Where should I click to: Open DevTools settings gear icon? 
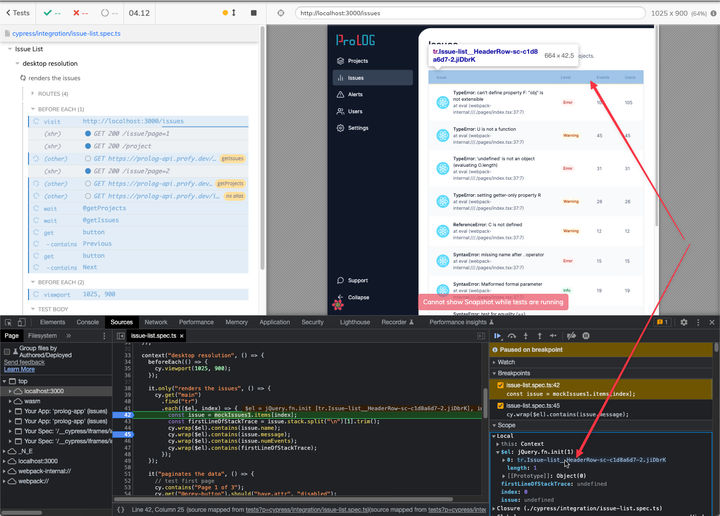[683, 322]
